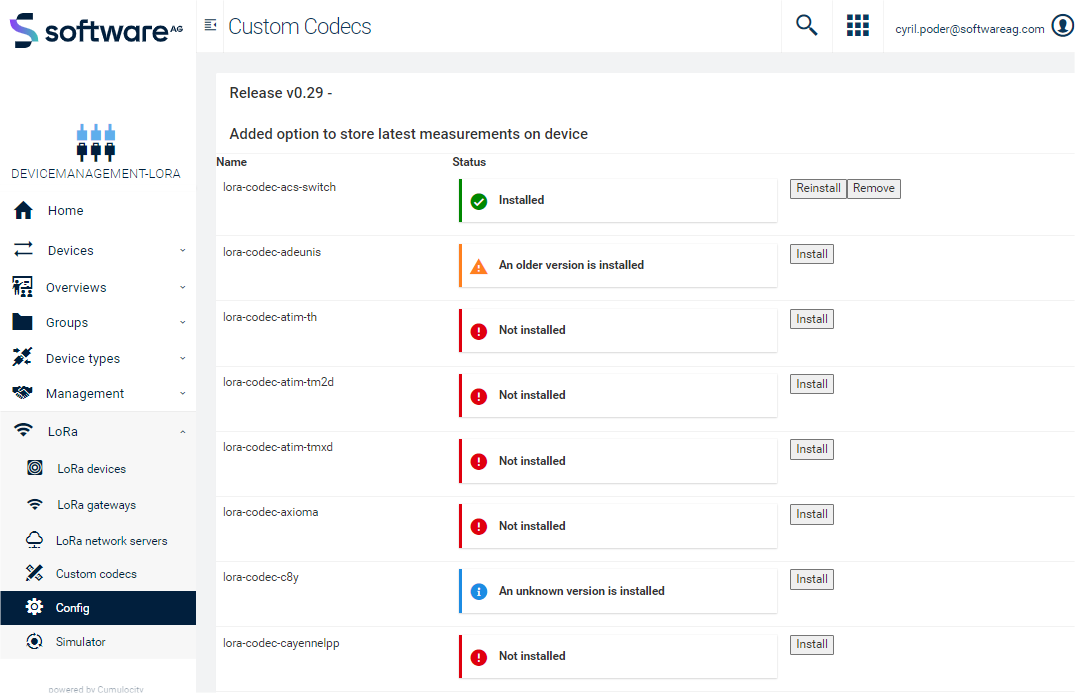Click red alert icon for lora-codec-atim-th
Viewport: 1075px width, 693px height.
(479, 331)
